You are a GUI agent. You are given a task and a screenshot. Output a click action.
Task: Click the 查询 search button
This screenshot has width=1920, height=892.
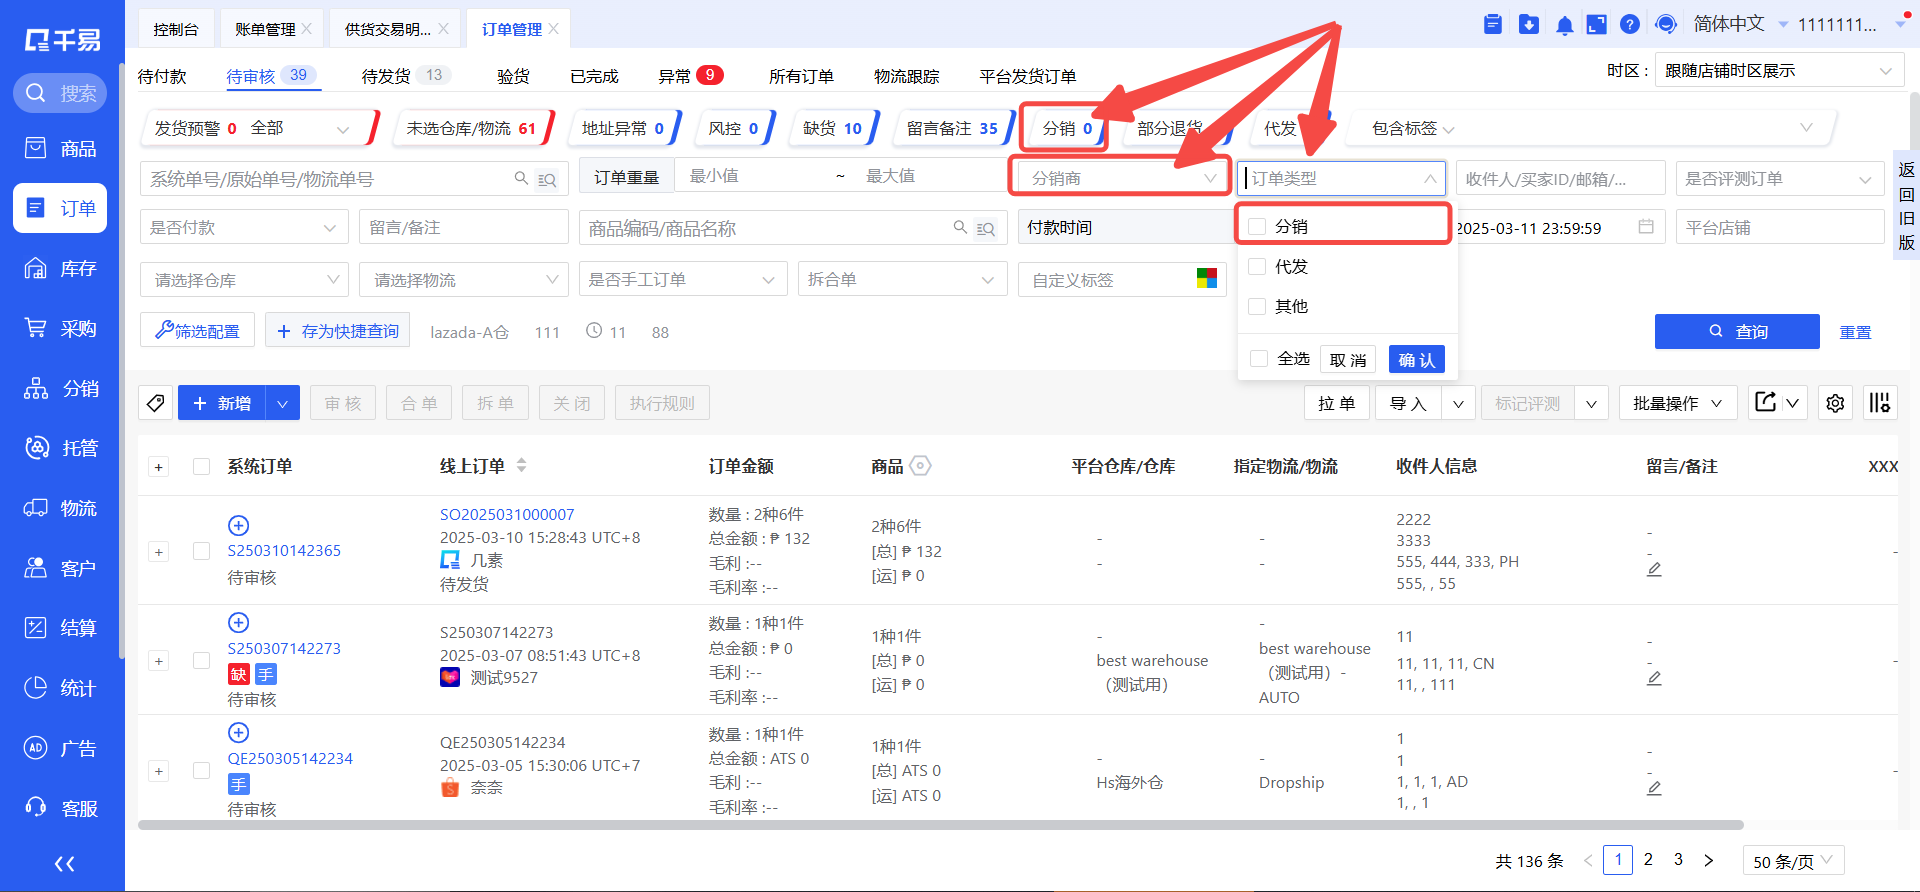[1737, 332]
